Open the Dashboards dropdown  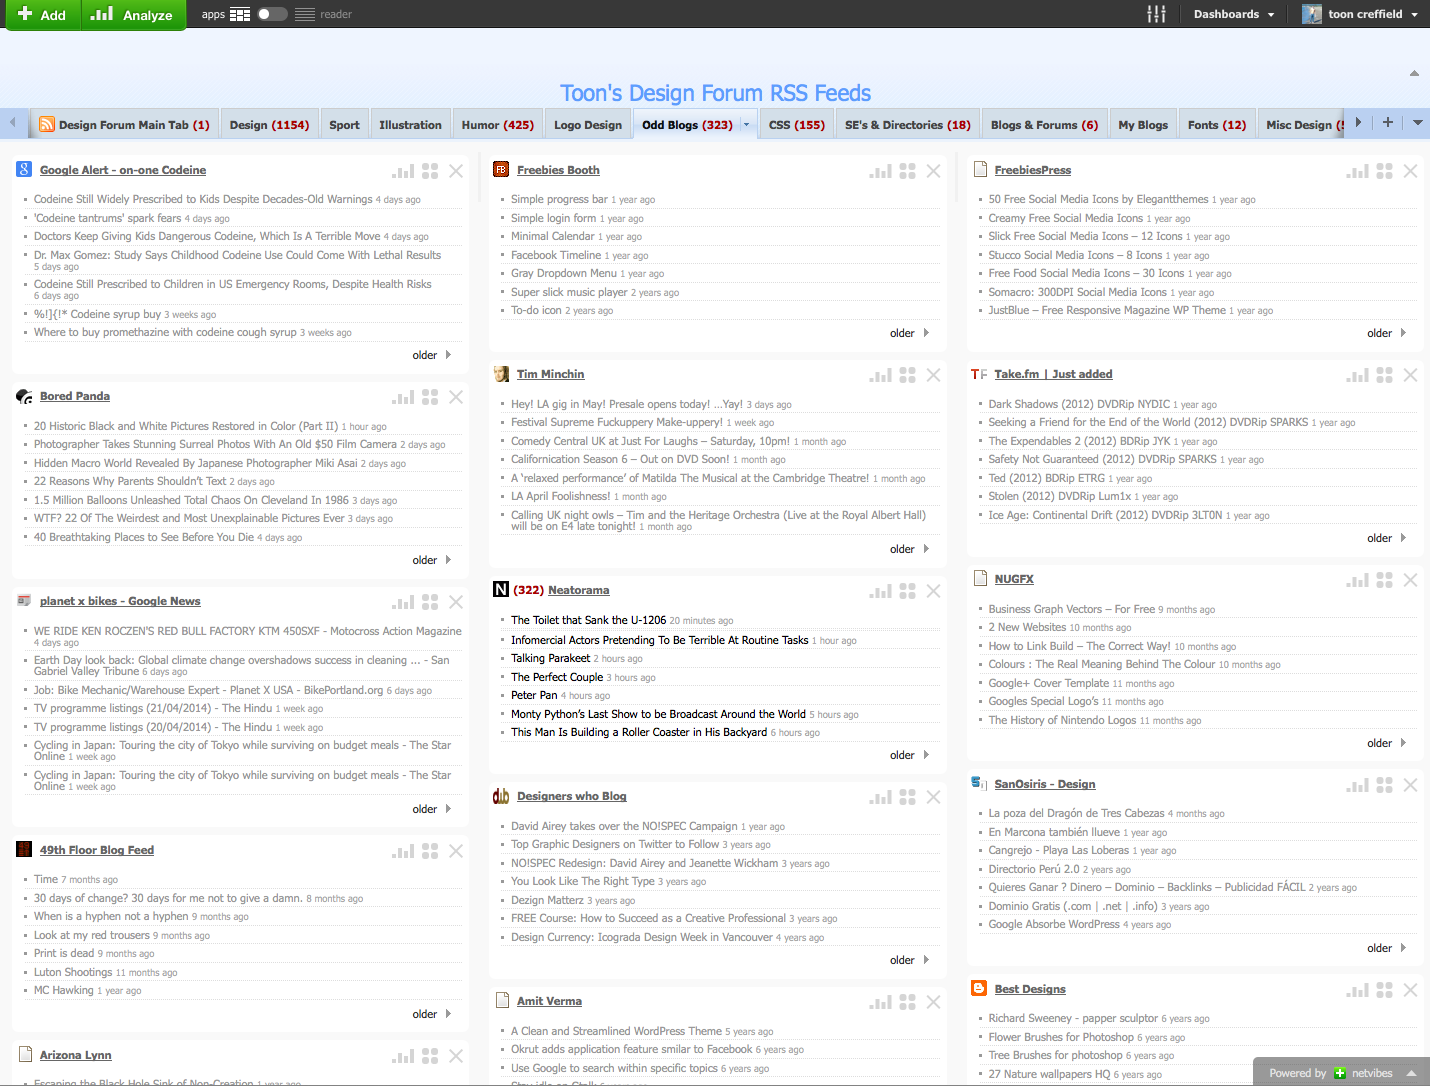[1234, 14]
